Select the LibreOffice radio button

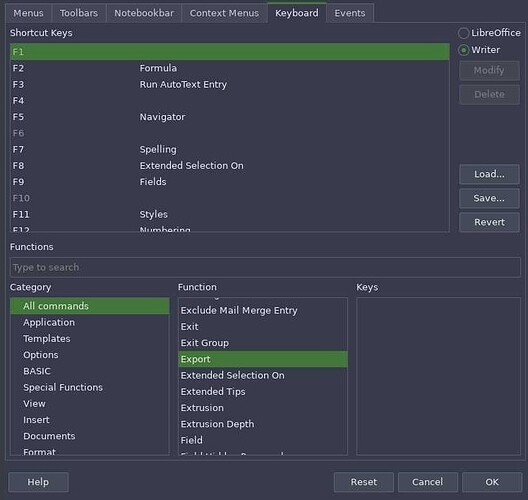[x=463, y=33]
